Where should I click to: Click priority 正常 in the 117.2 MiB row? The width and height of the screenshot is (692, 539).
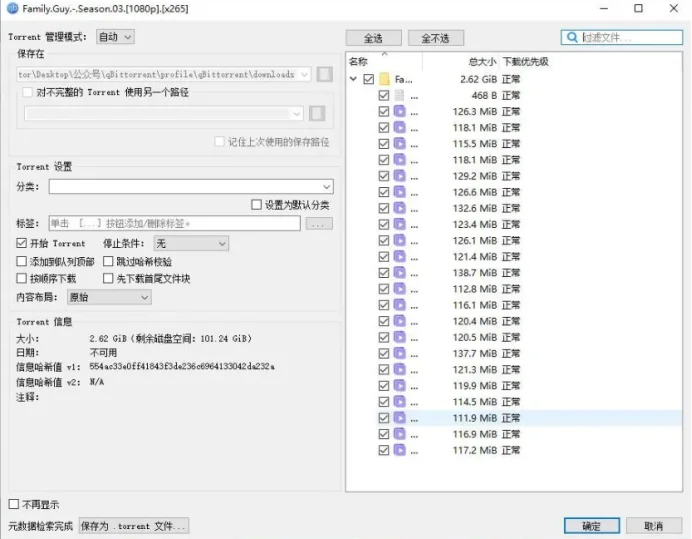[511, 450]
